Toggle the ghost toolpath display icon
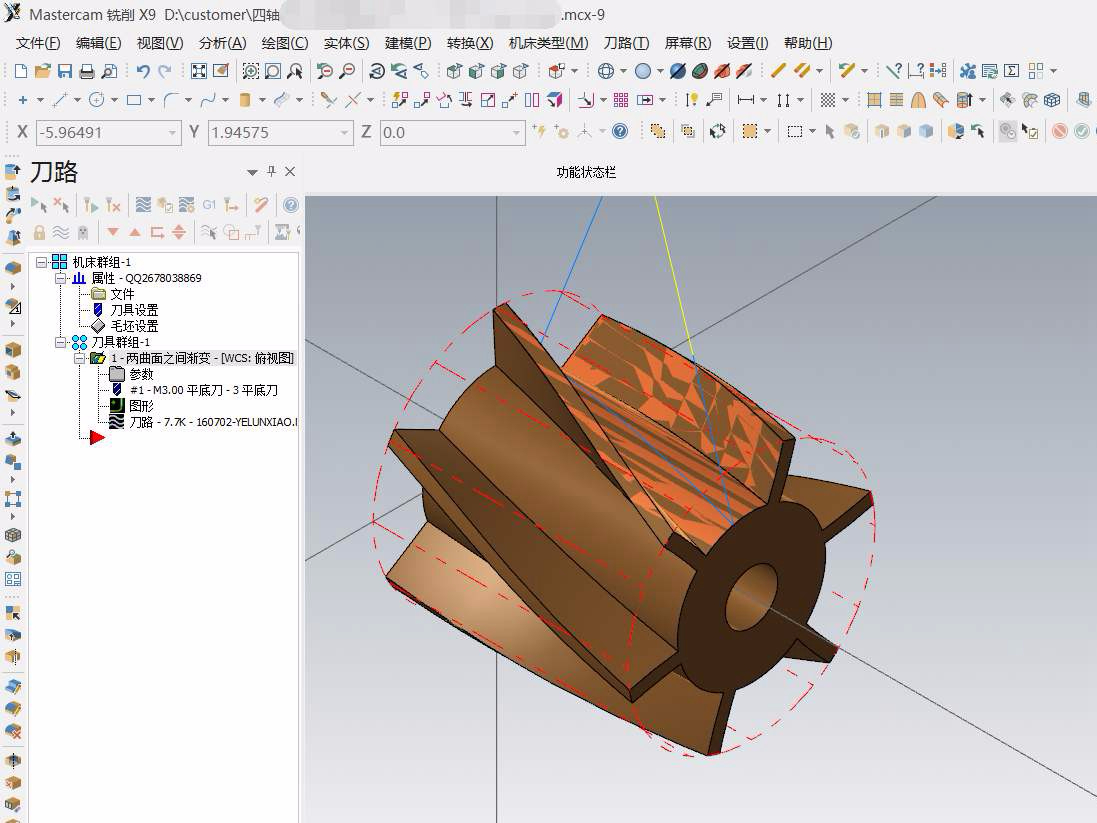The width and height of the screenshot is (1097, 823). pyautogui.click(x=82, y=232)
